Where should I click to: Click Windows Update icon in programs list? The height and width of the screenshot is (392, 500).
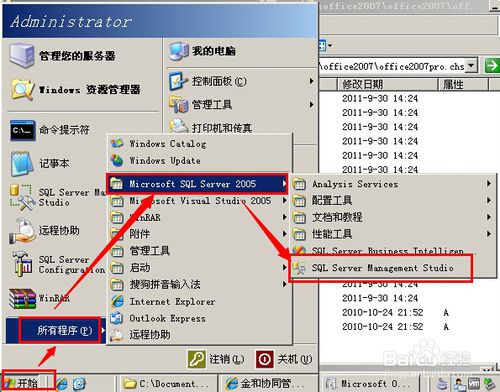coord(117,160)
